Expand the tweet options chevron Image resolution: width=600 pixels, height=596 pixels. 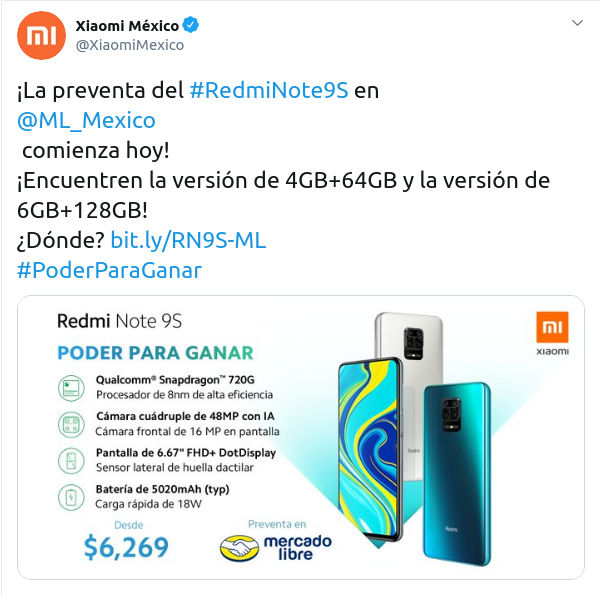coord(577,23)
